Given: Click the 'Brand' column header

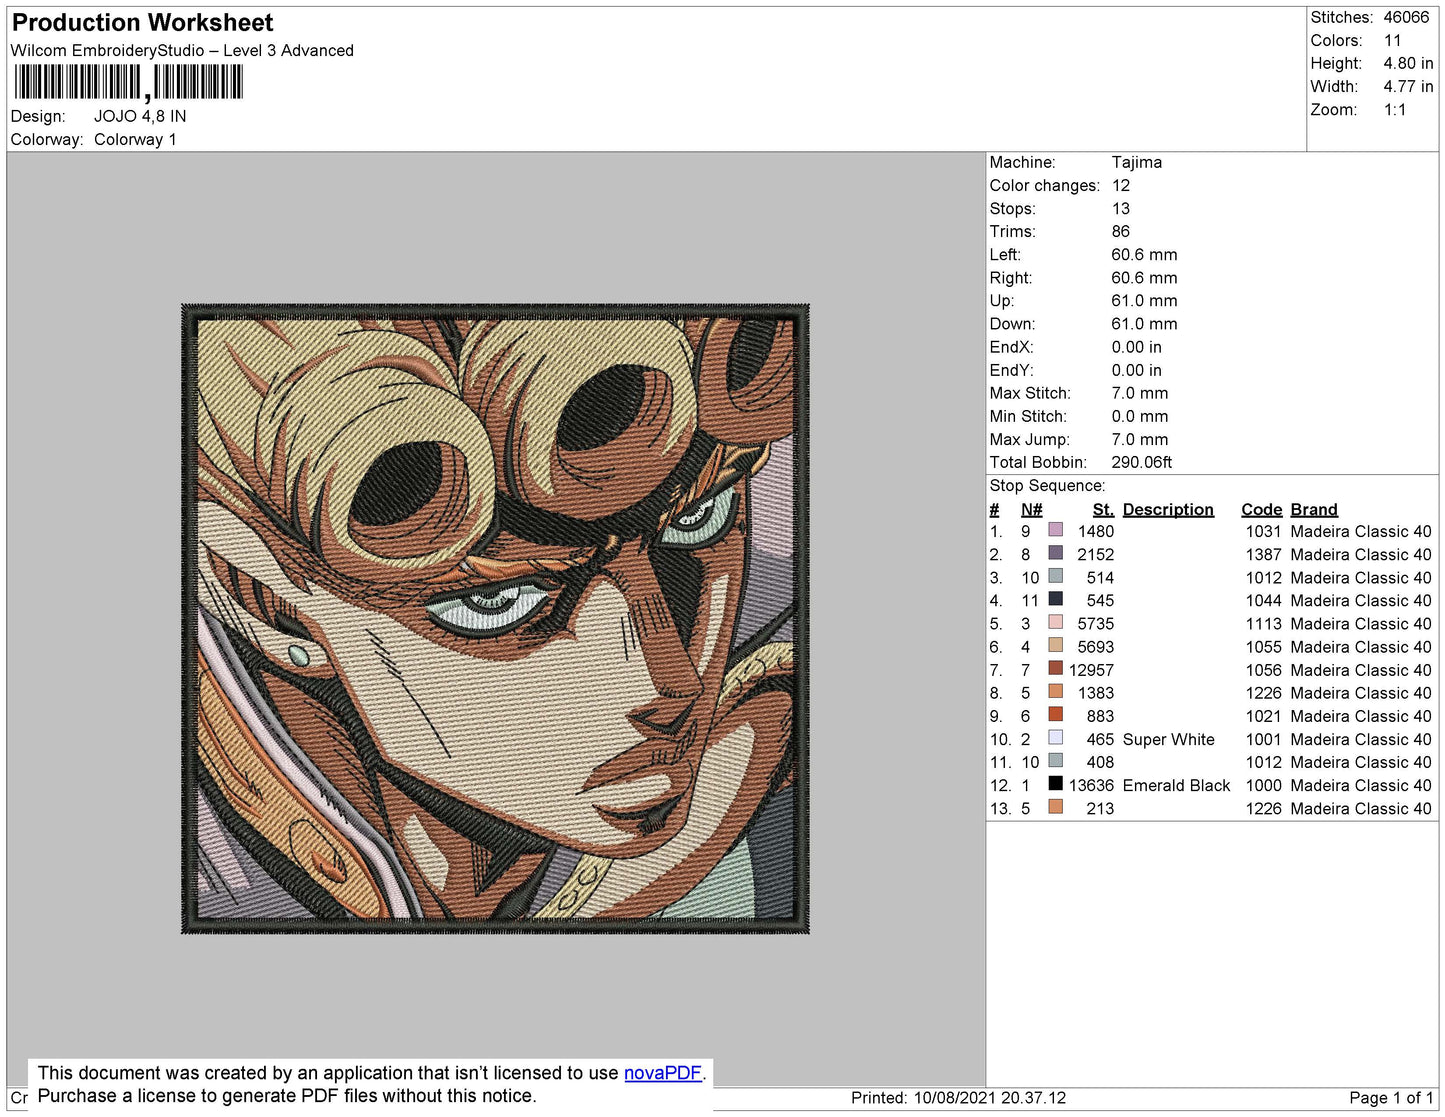Looking at the screenshot, I should click(x=1313, y=509).
